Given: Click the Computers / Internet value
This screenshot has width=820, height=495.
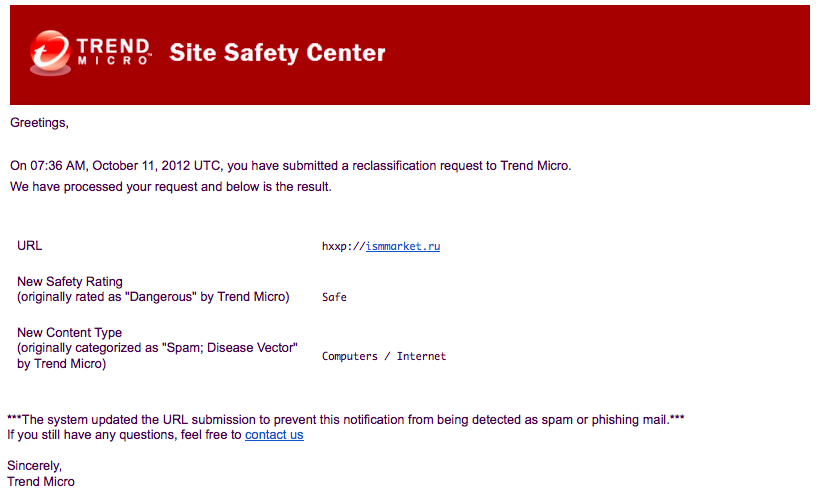Looking at the screenshot, I should click(384, 356).
